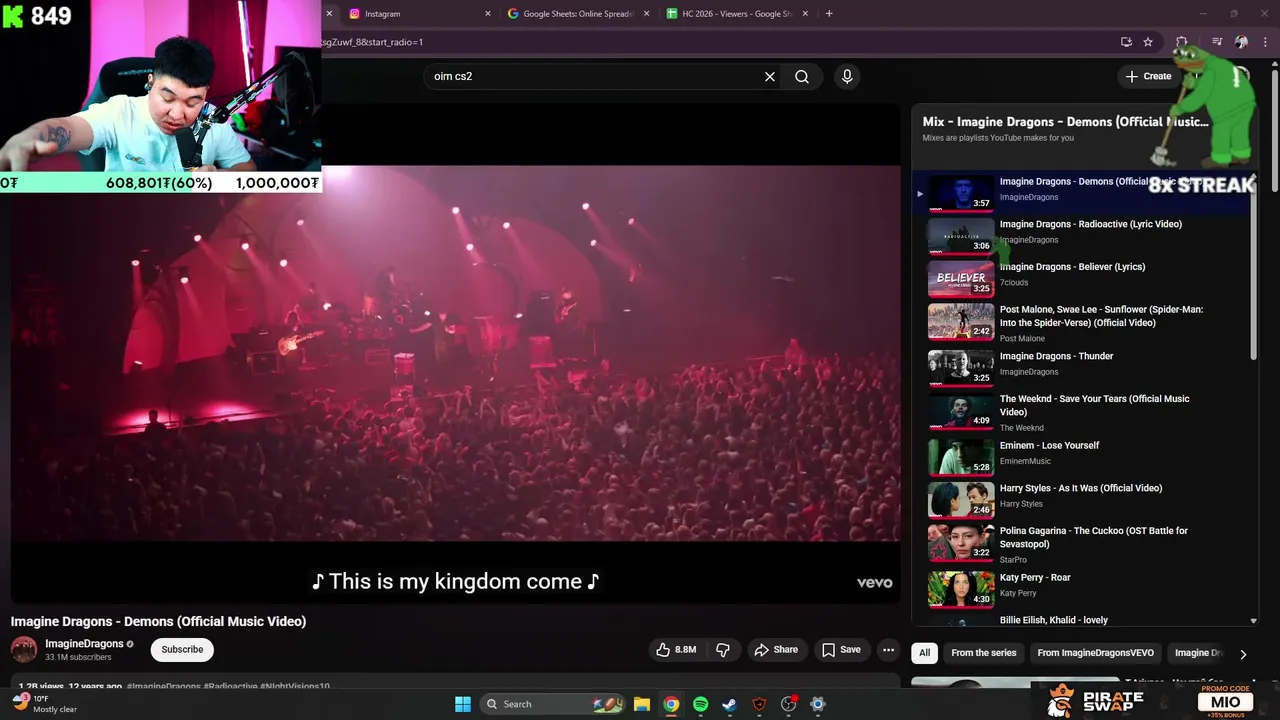Click the mix playlist scrollbar
Image resolution: width=1280 pixels, height=720 pixels.
[x=1253, y=268]
